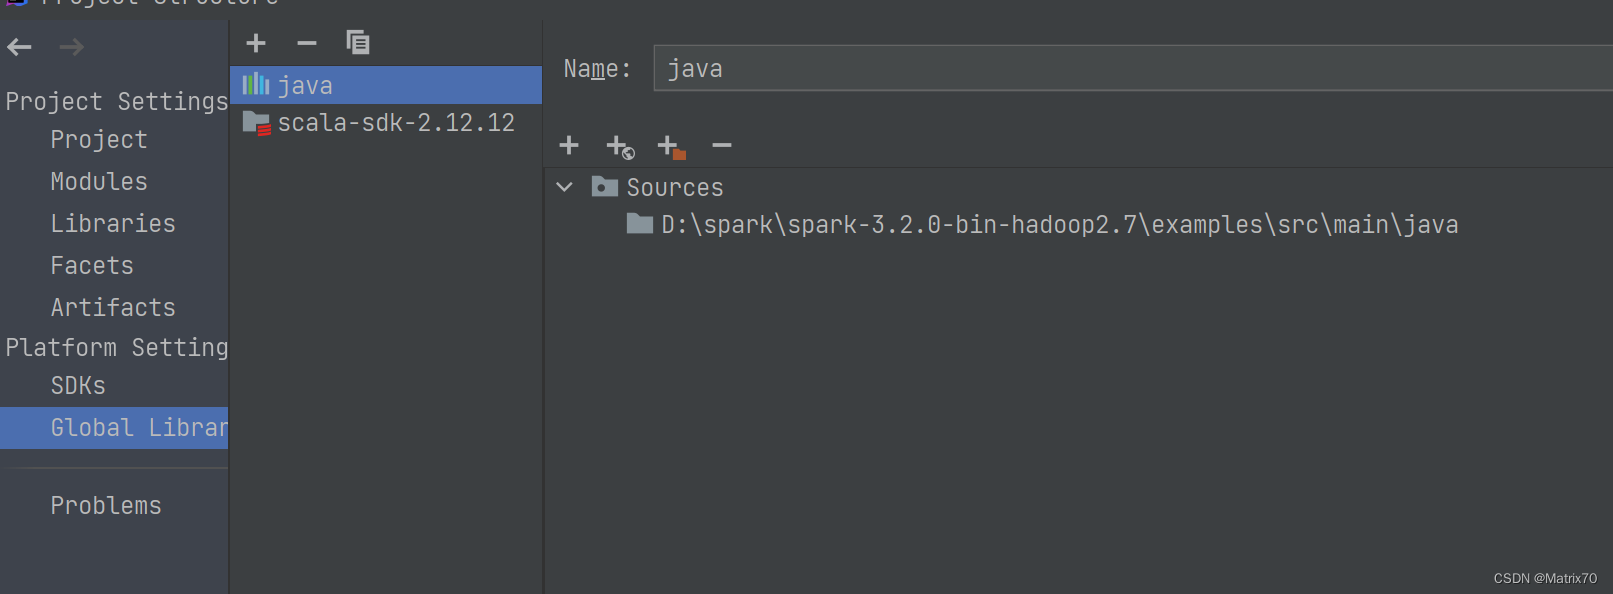Click the back navigation arrow
The width and height of the screenshot is (1613, 594).
[19, 47]
